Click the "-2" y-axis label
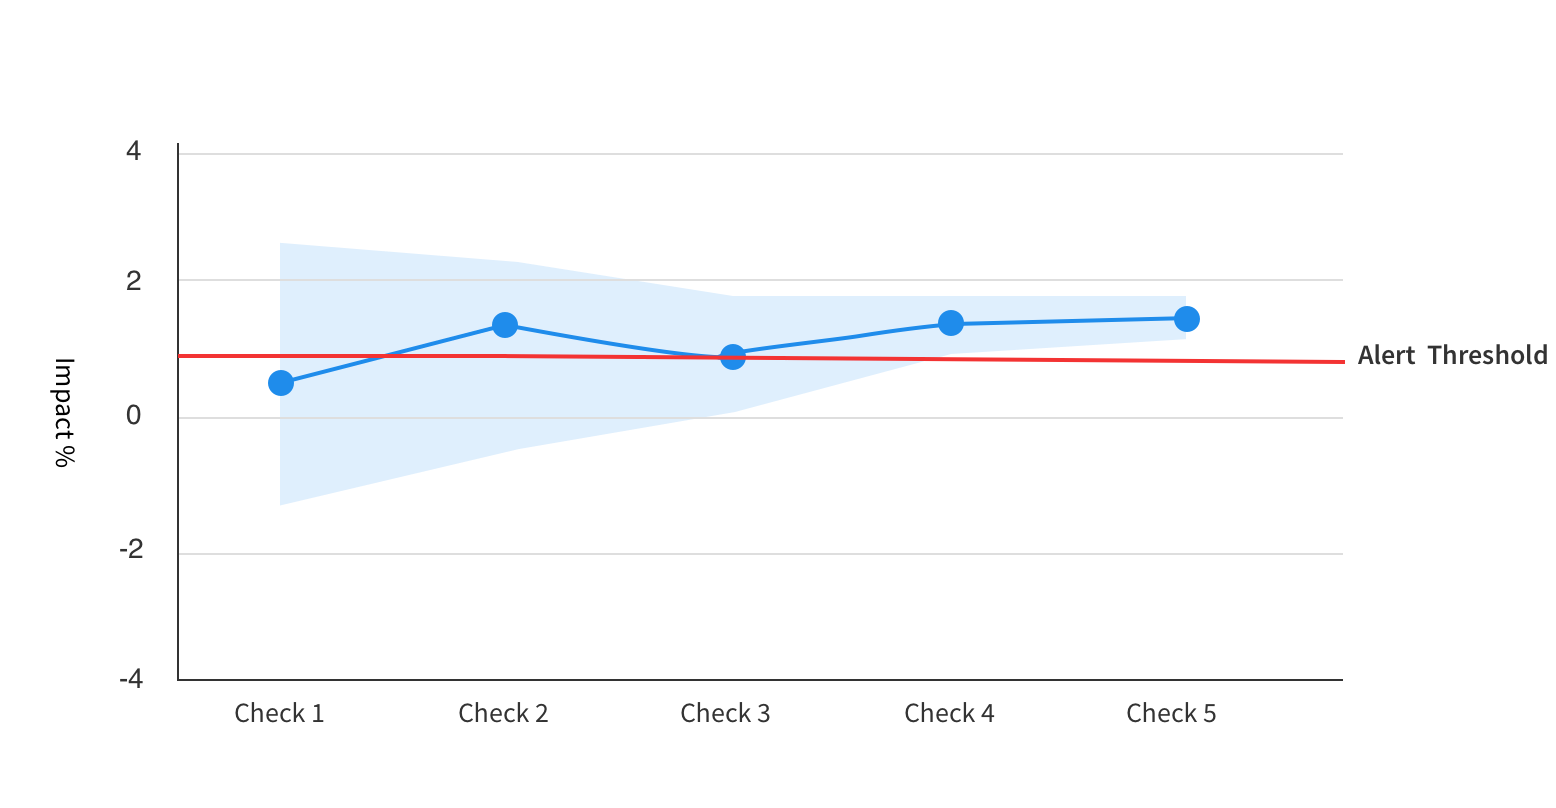The width and height of the screenshot is (1556, 808). pos(131,550)
